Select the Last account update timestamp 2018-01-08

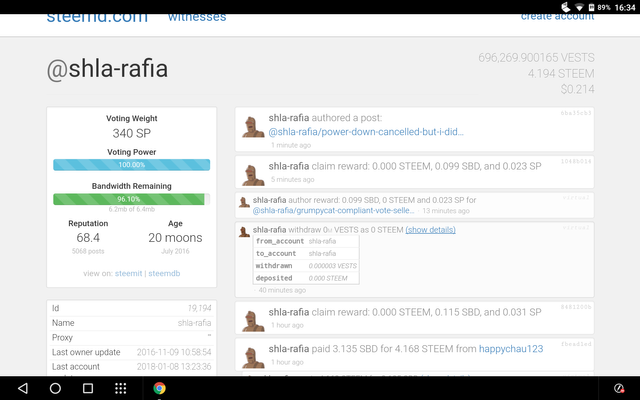(174, 367)
